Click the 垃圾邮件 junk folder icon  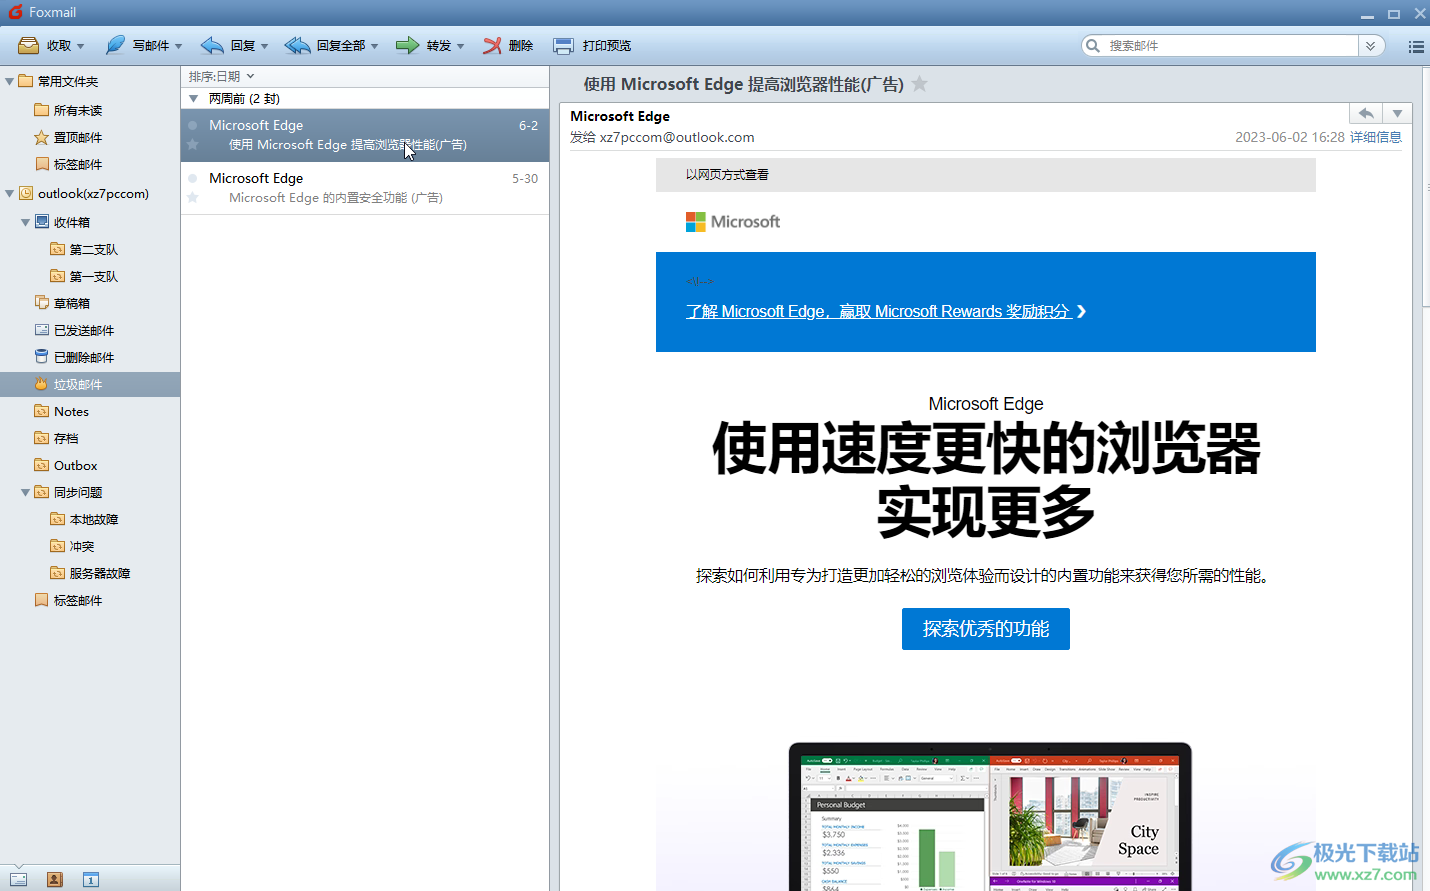42,383
